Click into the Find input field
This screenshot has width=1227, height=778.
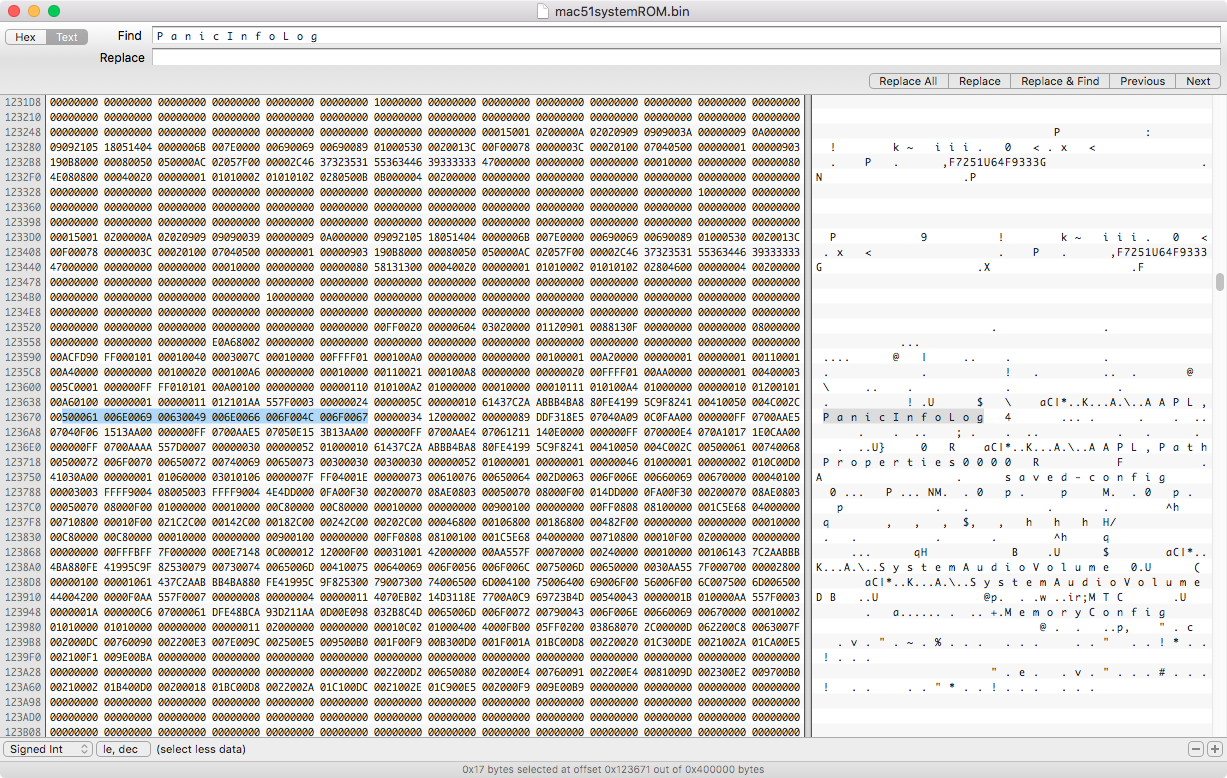[686, 36]
